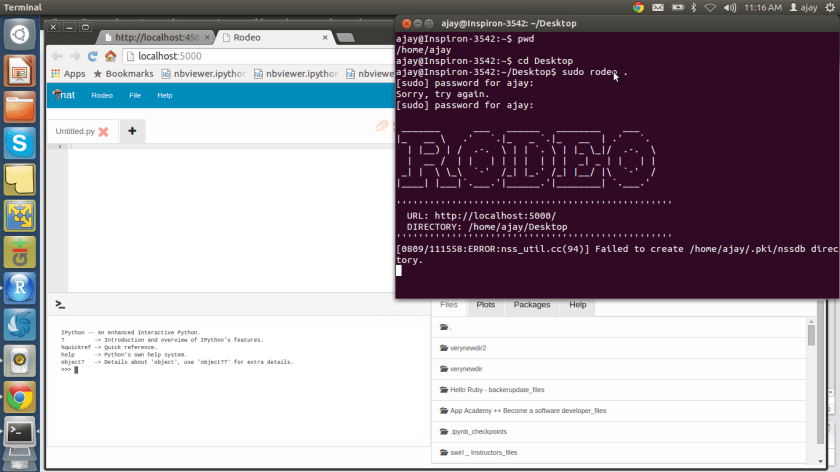
Task: Open Terminal from the dock
Action: pos(20,432)
